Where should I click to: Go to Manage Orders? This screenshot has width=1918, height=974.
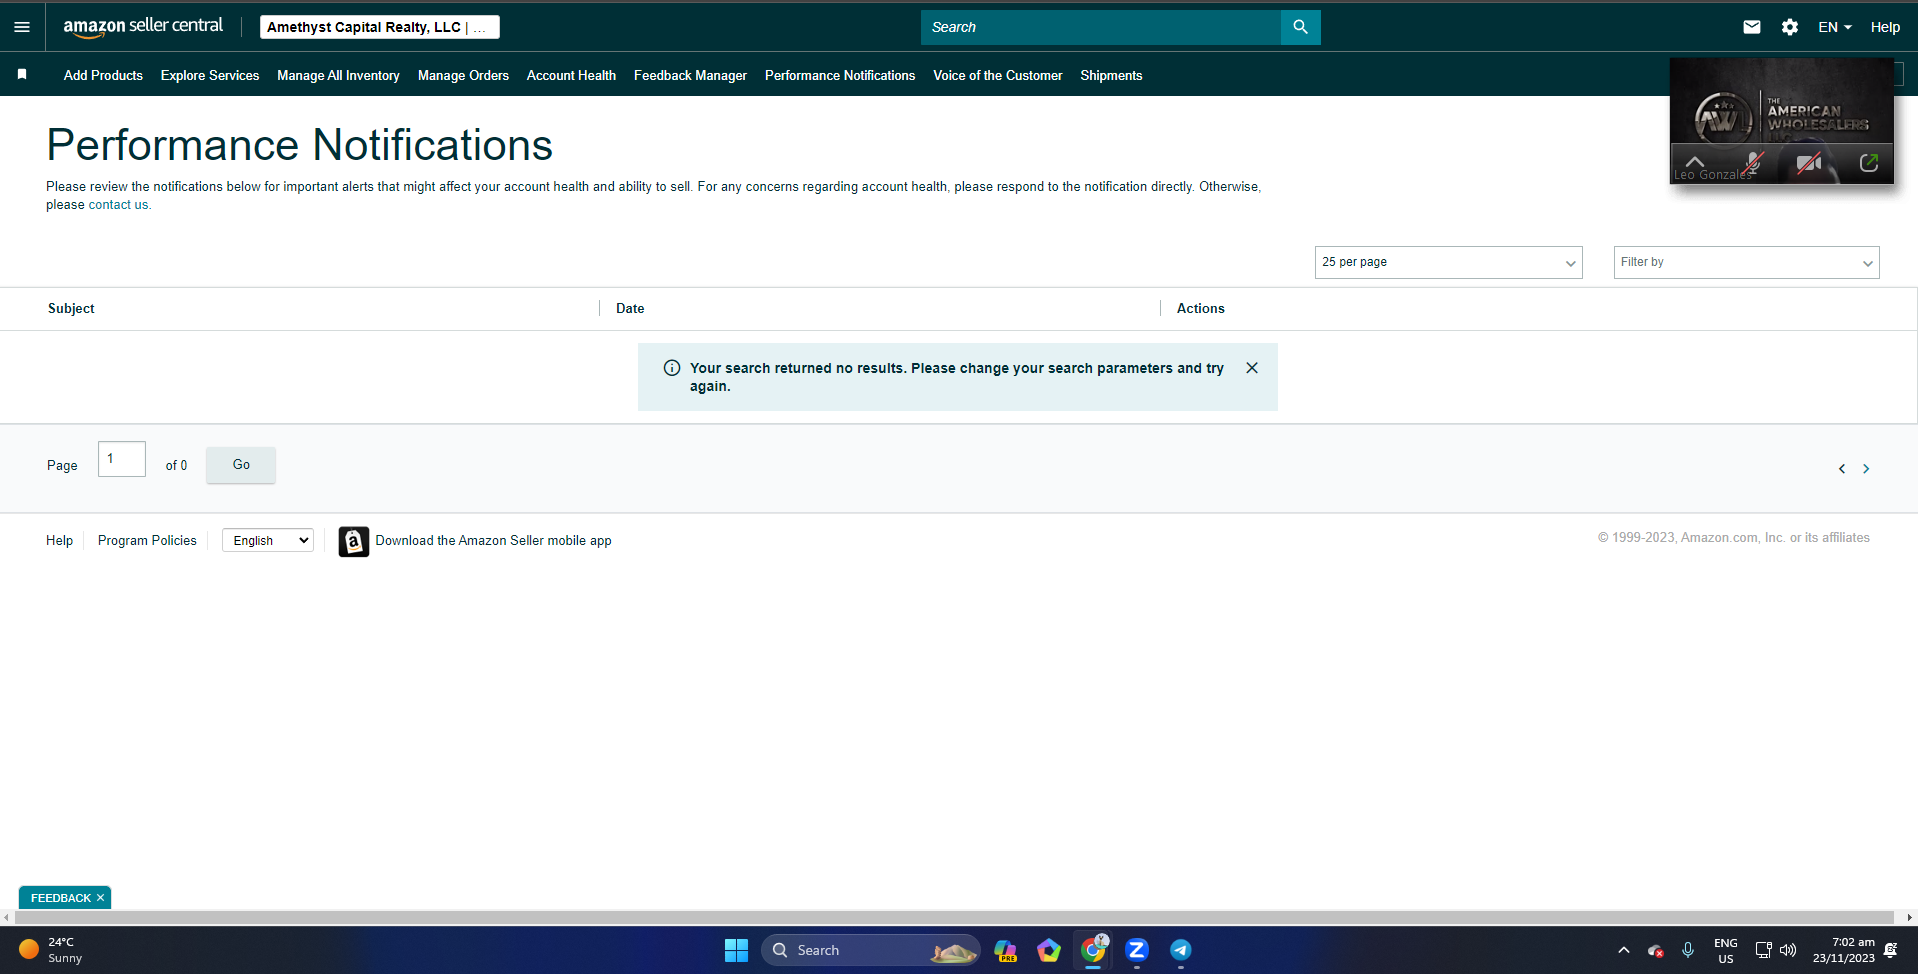point(463,75)
